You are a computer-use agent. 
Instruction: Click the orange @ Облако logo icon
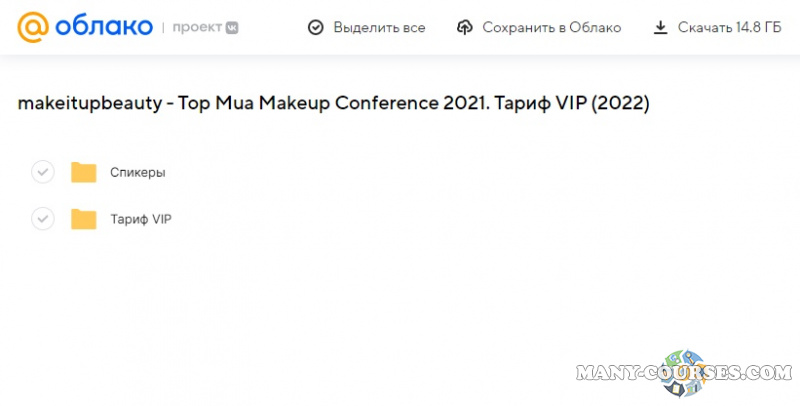(33, 28)
